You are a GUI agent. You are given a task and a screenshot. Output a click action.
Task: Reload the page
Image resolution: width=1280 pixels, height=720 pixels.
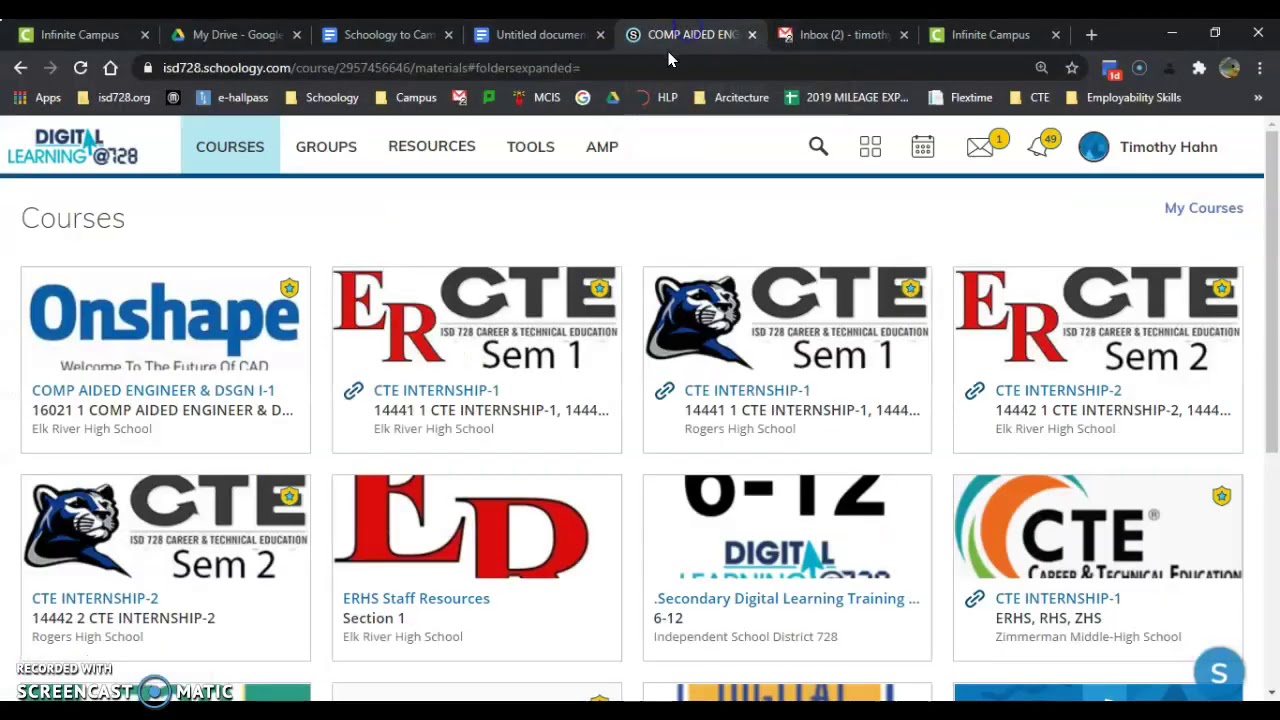(80, 67)
